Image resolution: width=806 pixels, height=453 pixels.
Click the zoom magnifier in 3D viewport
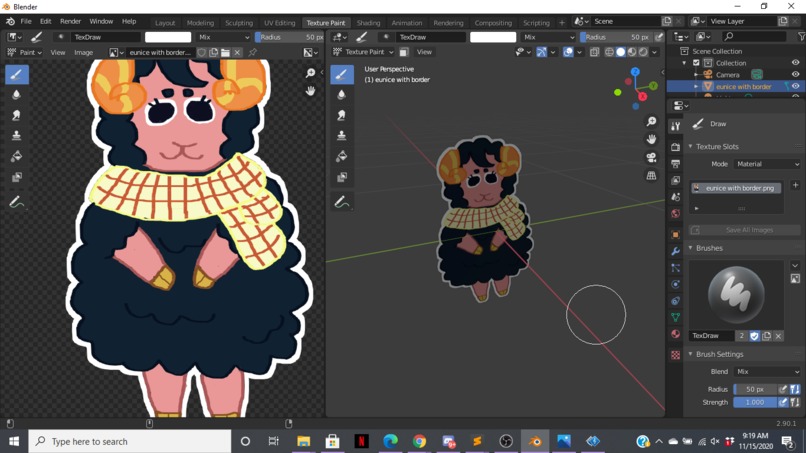coord(651,121)
